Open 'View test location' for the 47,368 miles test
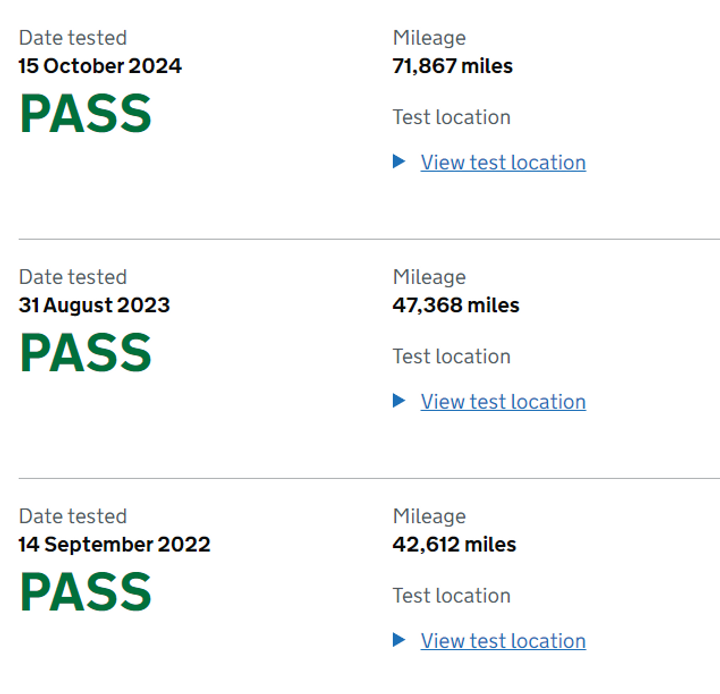Viewport: 720px width, 694px height. pos(503,401)
